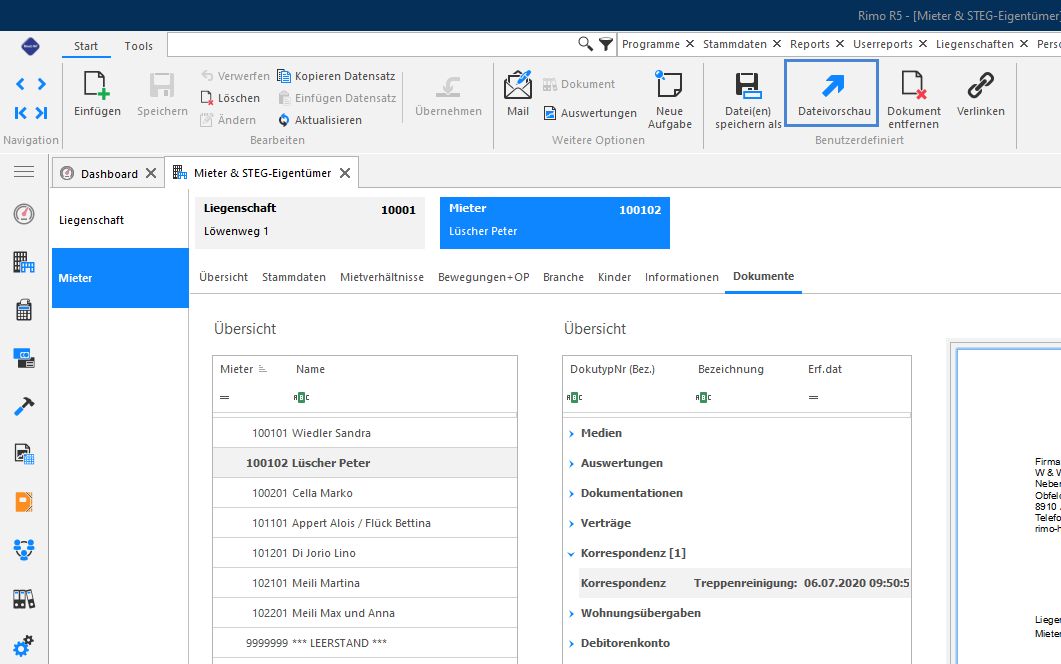Image resolution: width=1061 pixels, height=664 pixels.
Task: Open Auswertungen in Weitere Optionen
Action: [x=591, y=113]
